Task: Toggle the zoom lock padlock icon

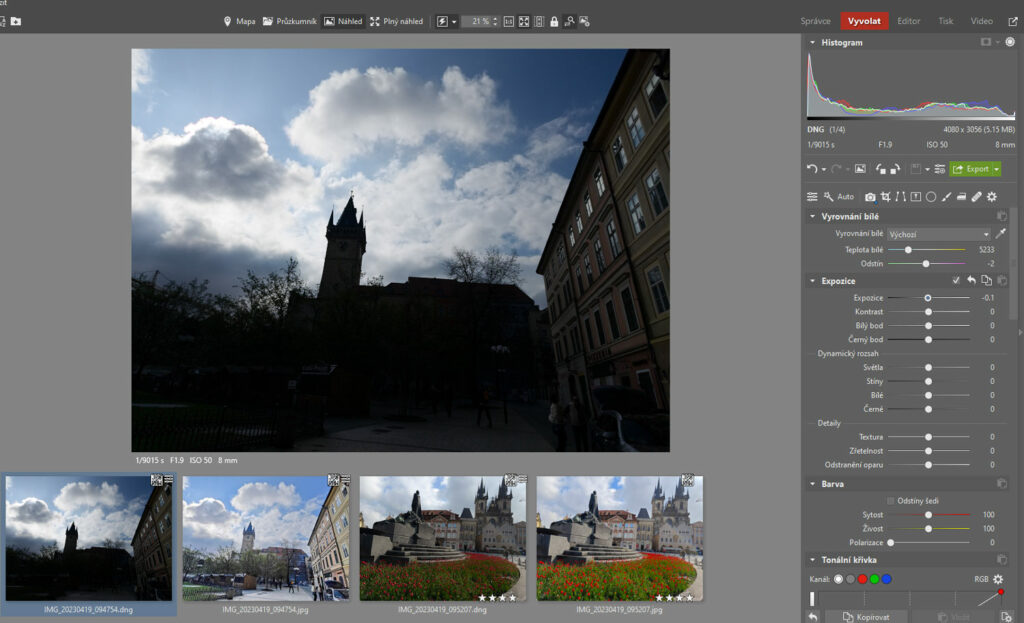Action: [554, 21]
